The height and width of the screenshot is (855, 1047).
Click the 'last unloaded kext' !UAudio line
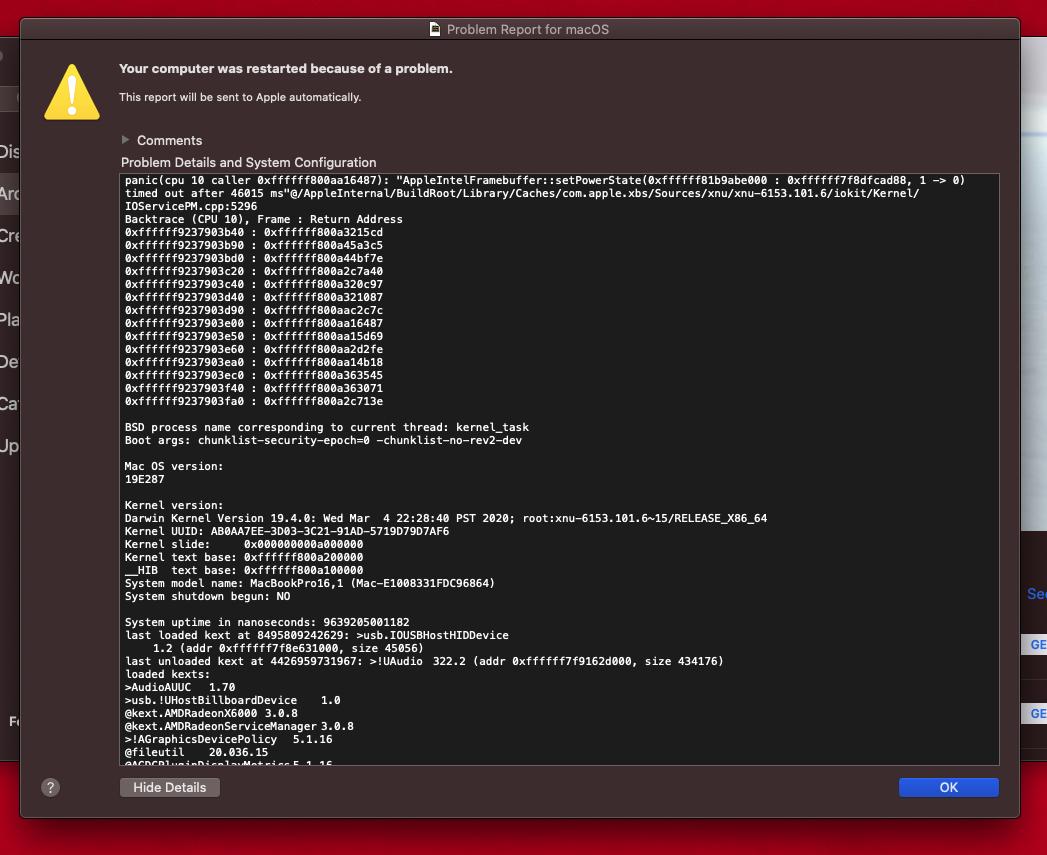[424, 662]
